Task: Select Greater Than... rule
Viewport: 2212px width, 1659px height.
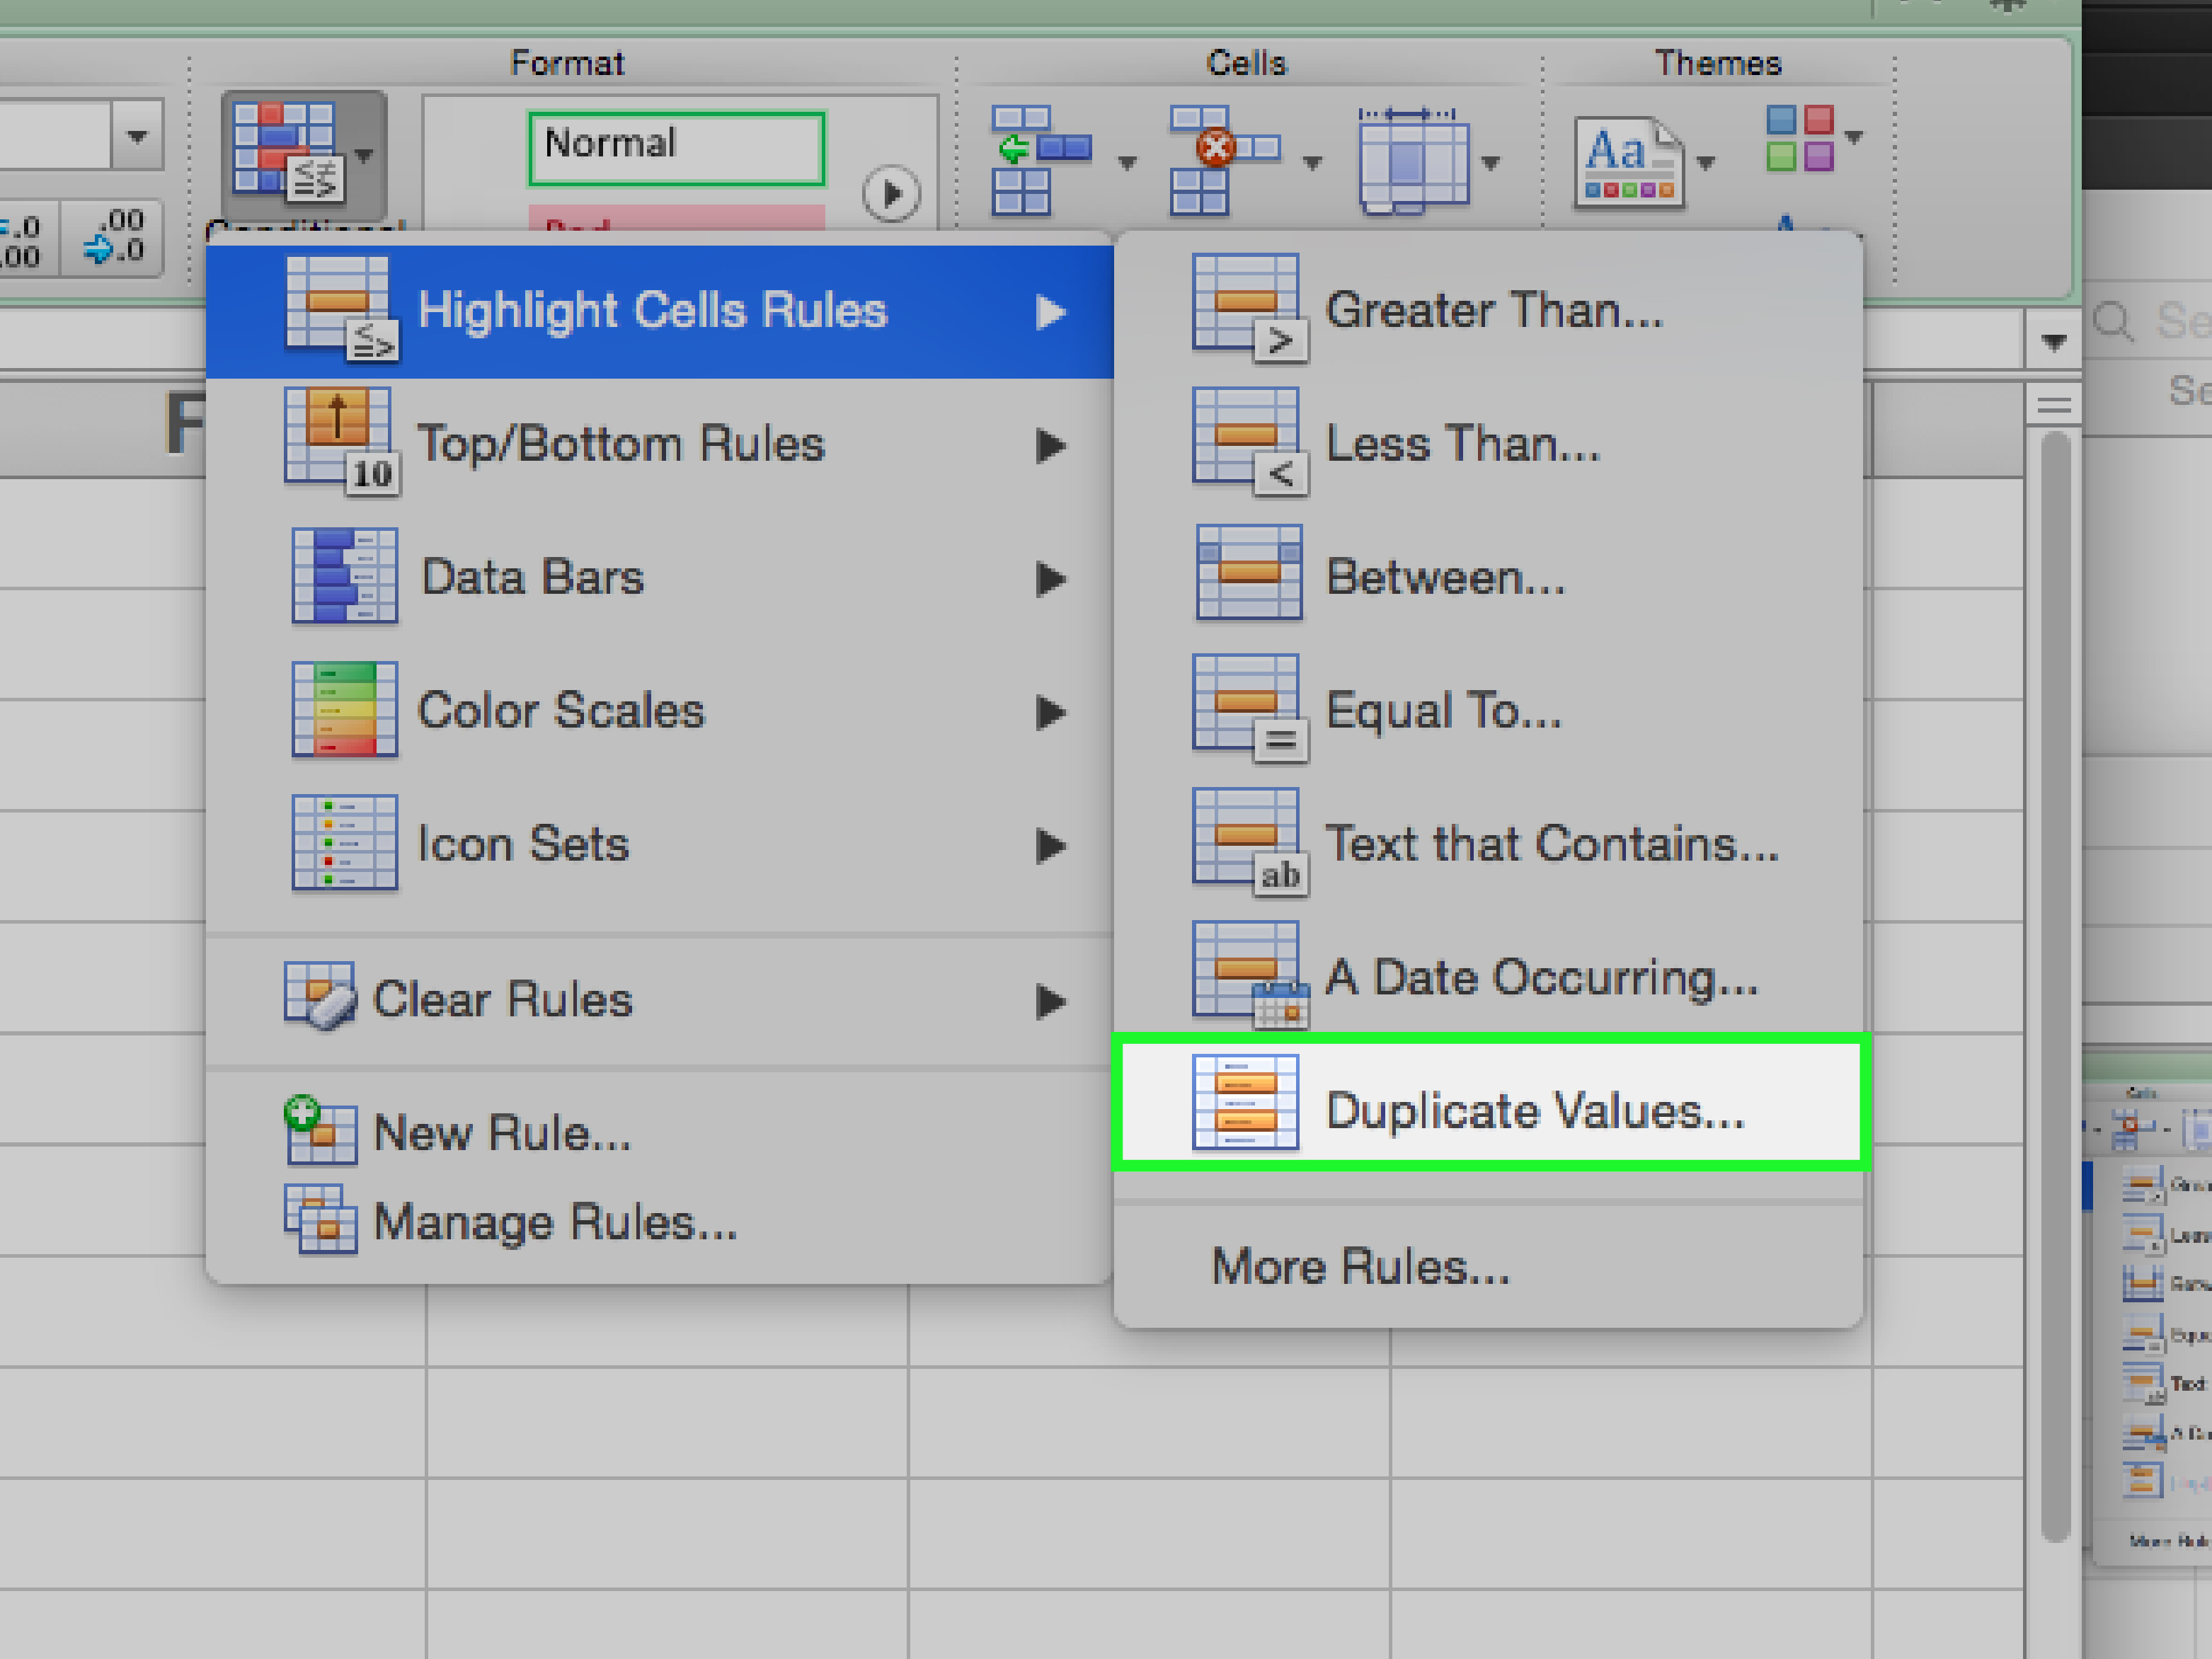Action: point(1488,311)
